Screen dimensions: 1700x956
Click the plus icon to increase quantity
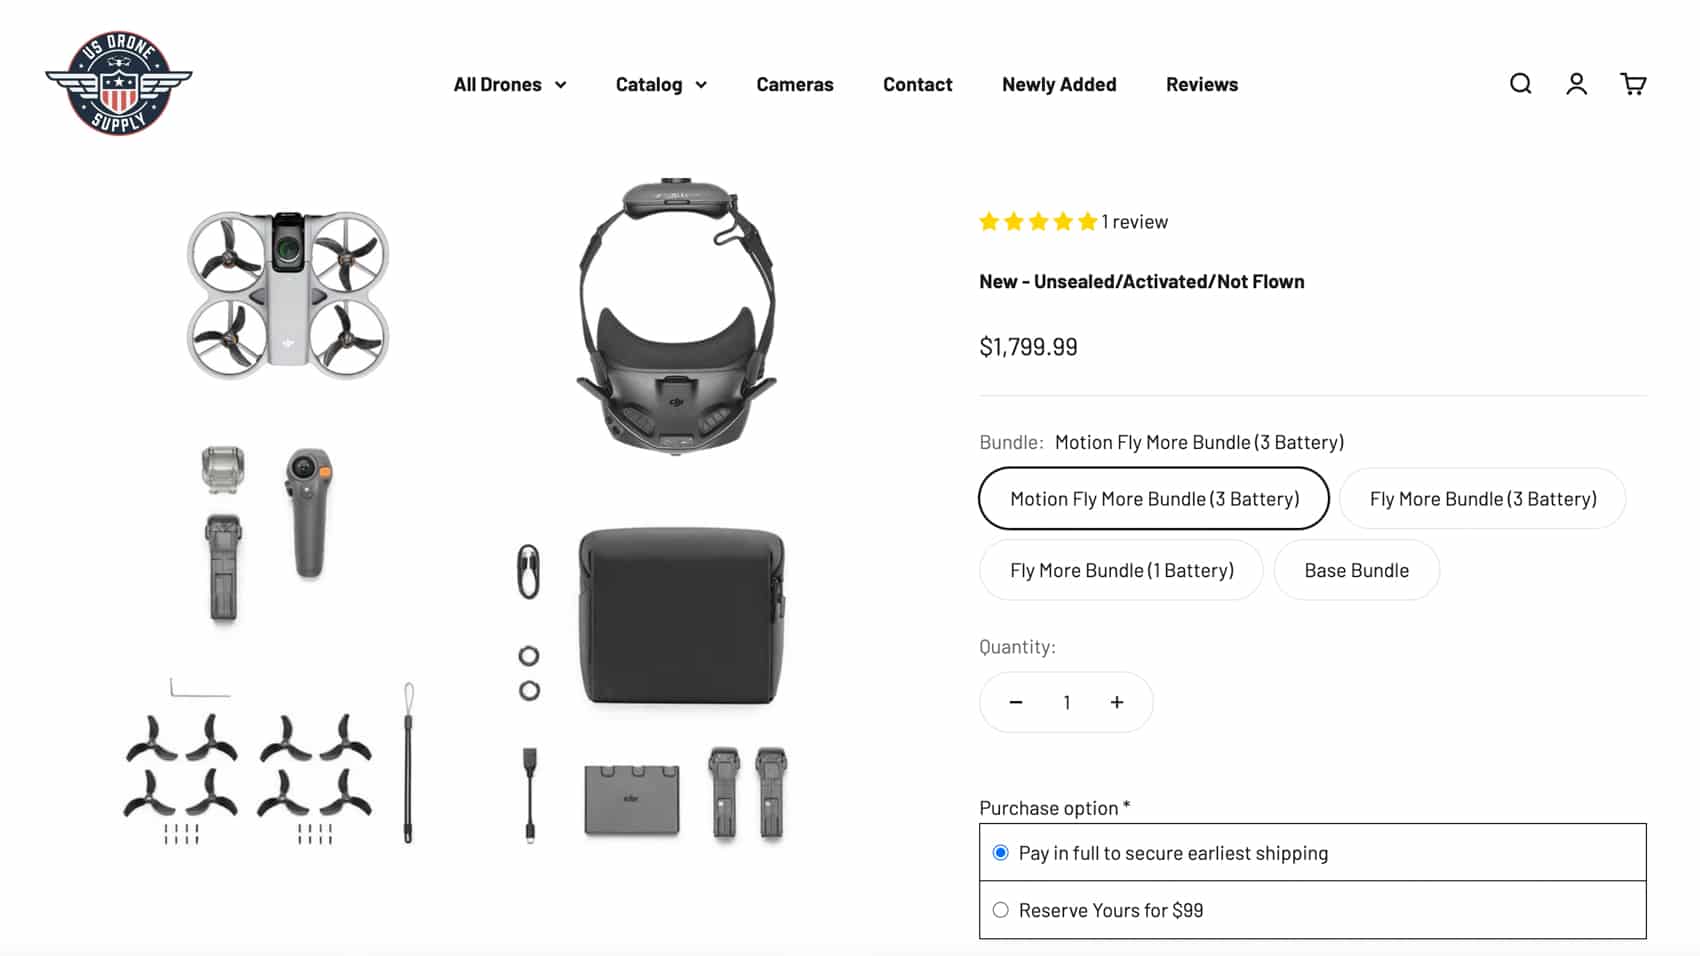(1117, 702)
